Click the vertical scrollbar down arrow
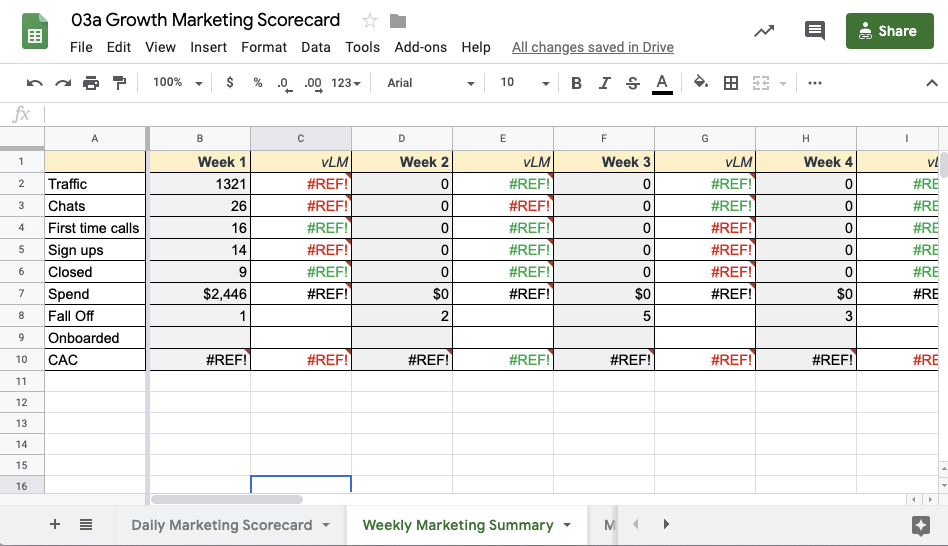Image resolution: width=948 pixels, height=546 pixels. (x=943, y=484)
